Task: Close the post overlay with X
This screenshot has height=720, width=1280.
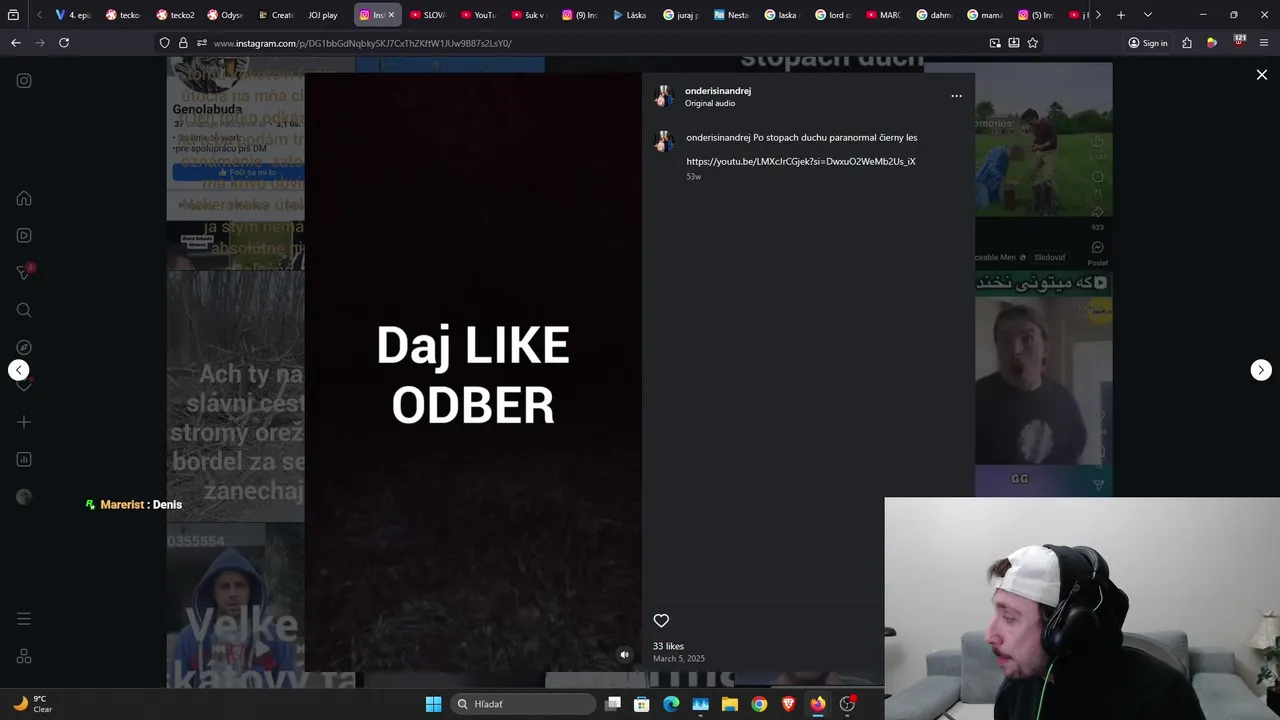Action: click(1262, 75)
